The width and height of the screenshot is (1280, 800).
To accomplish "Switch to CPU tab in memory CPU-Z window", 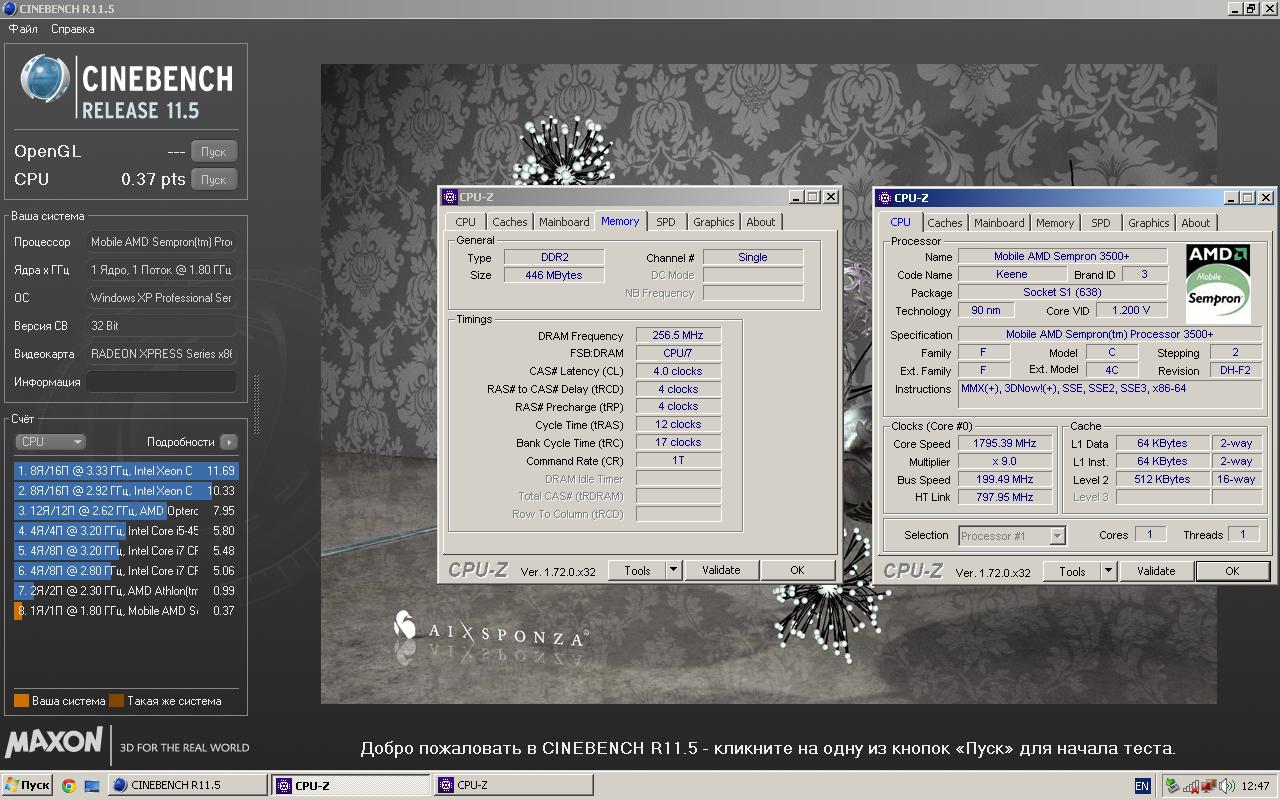I will (x=465, y=222).
